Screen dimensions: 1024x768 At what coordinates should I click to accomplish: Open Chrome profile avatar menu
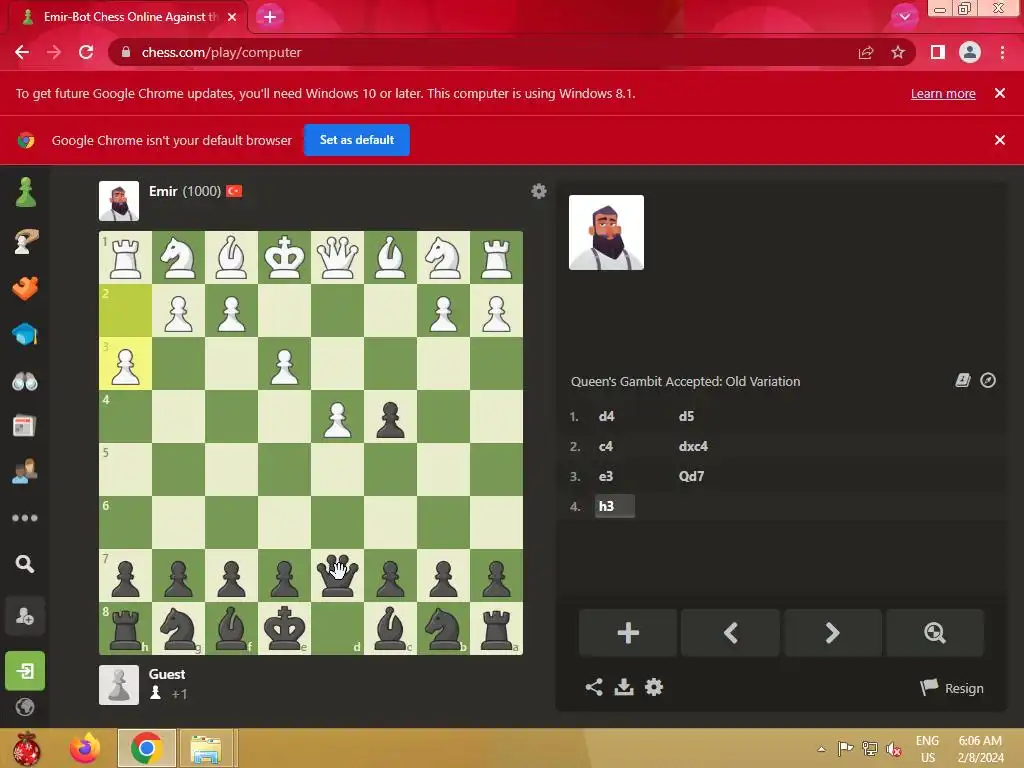969,52
